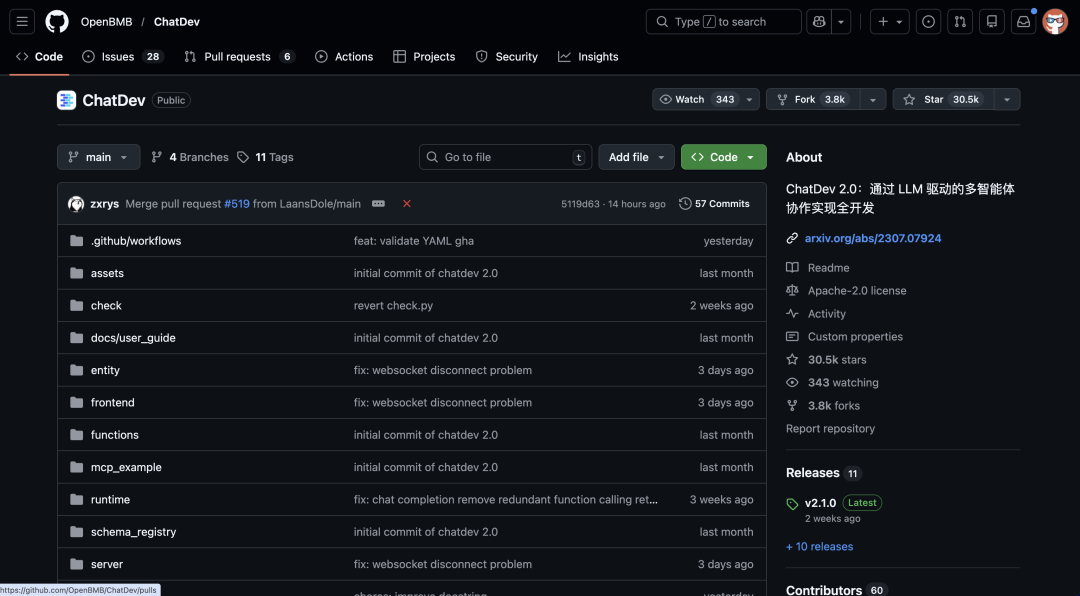Open the Security tab
The height and width of the screenshot is (596, 1080).
tap(506, 56)
